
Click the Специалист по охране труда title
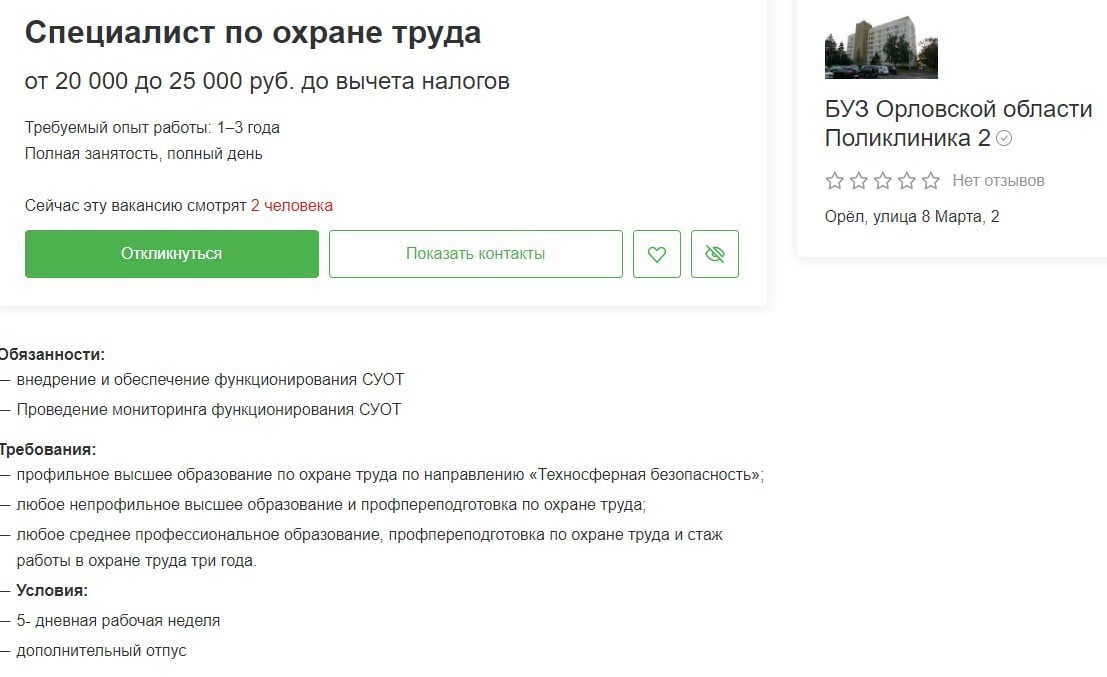[x=253, y=33]
